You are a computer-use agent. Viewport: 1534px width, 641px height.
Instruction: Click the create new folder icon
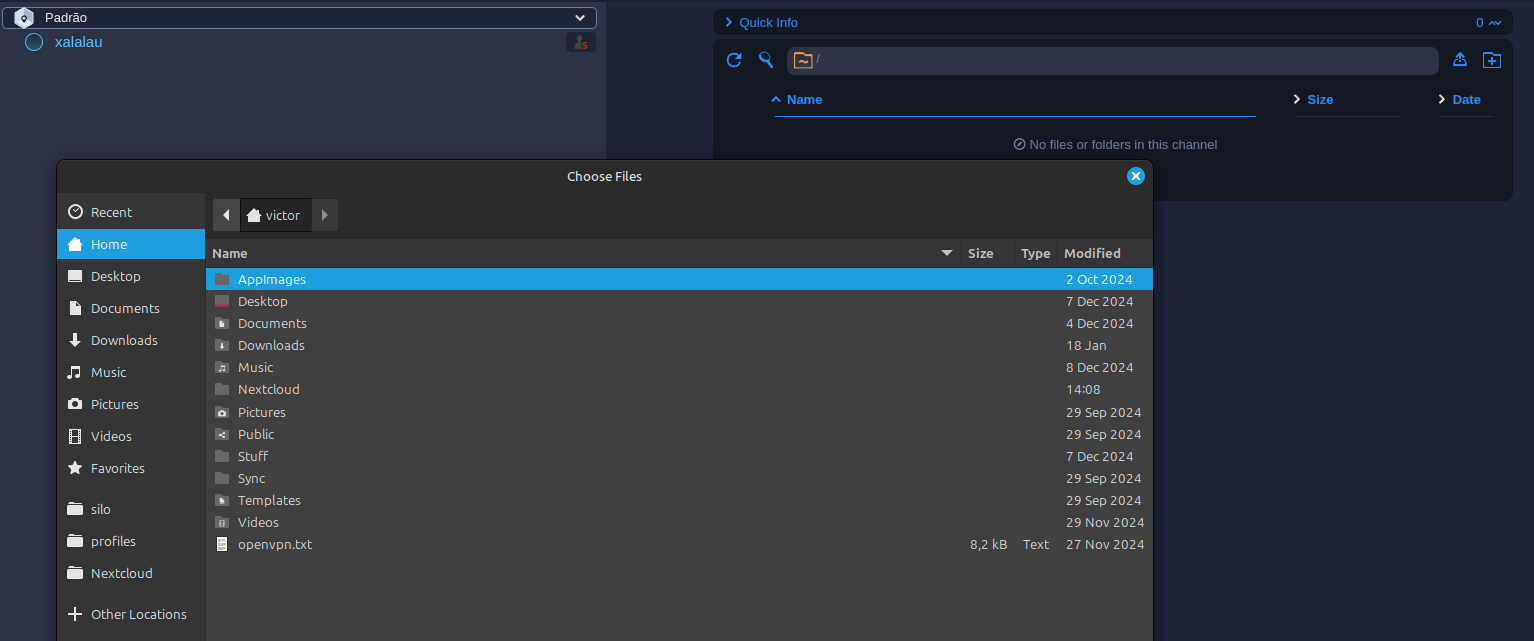coord(1491,60)
